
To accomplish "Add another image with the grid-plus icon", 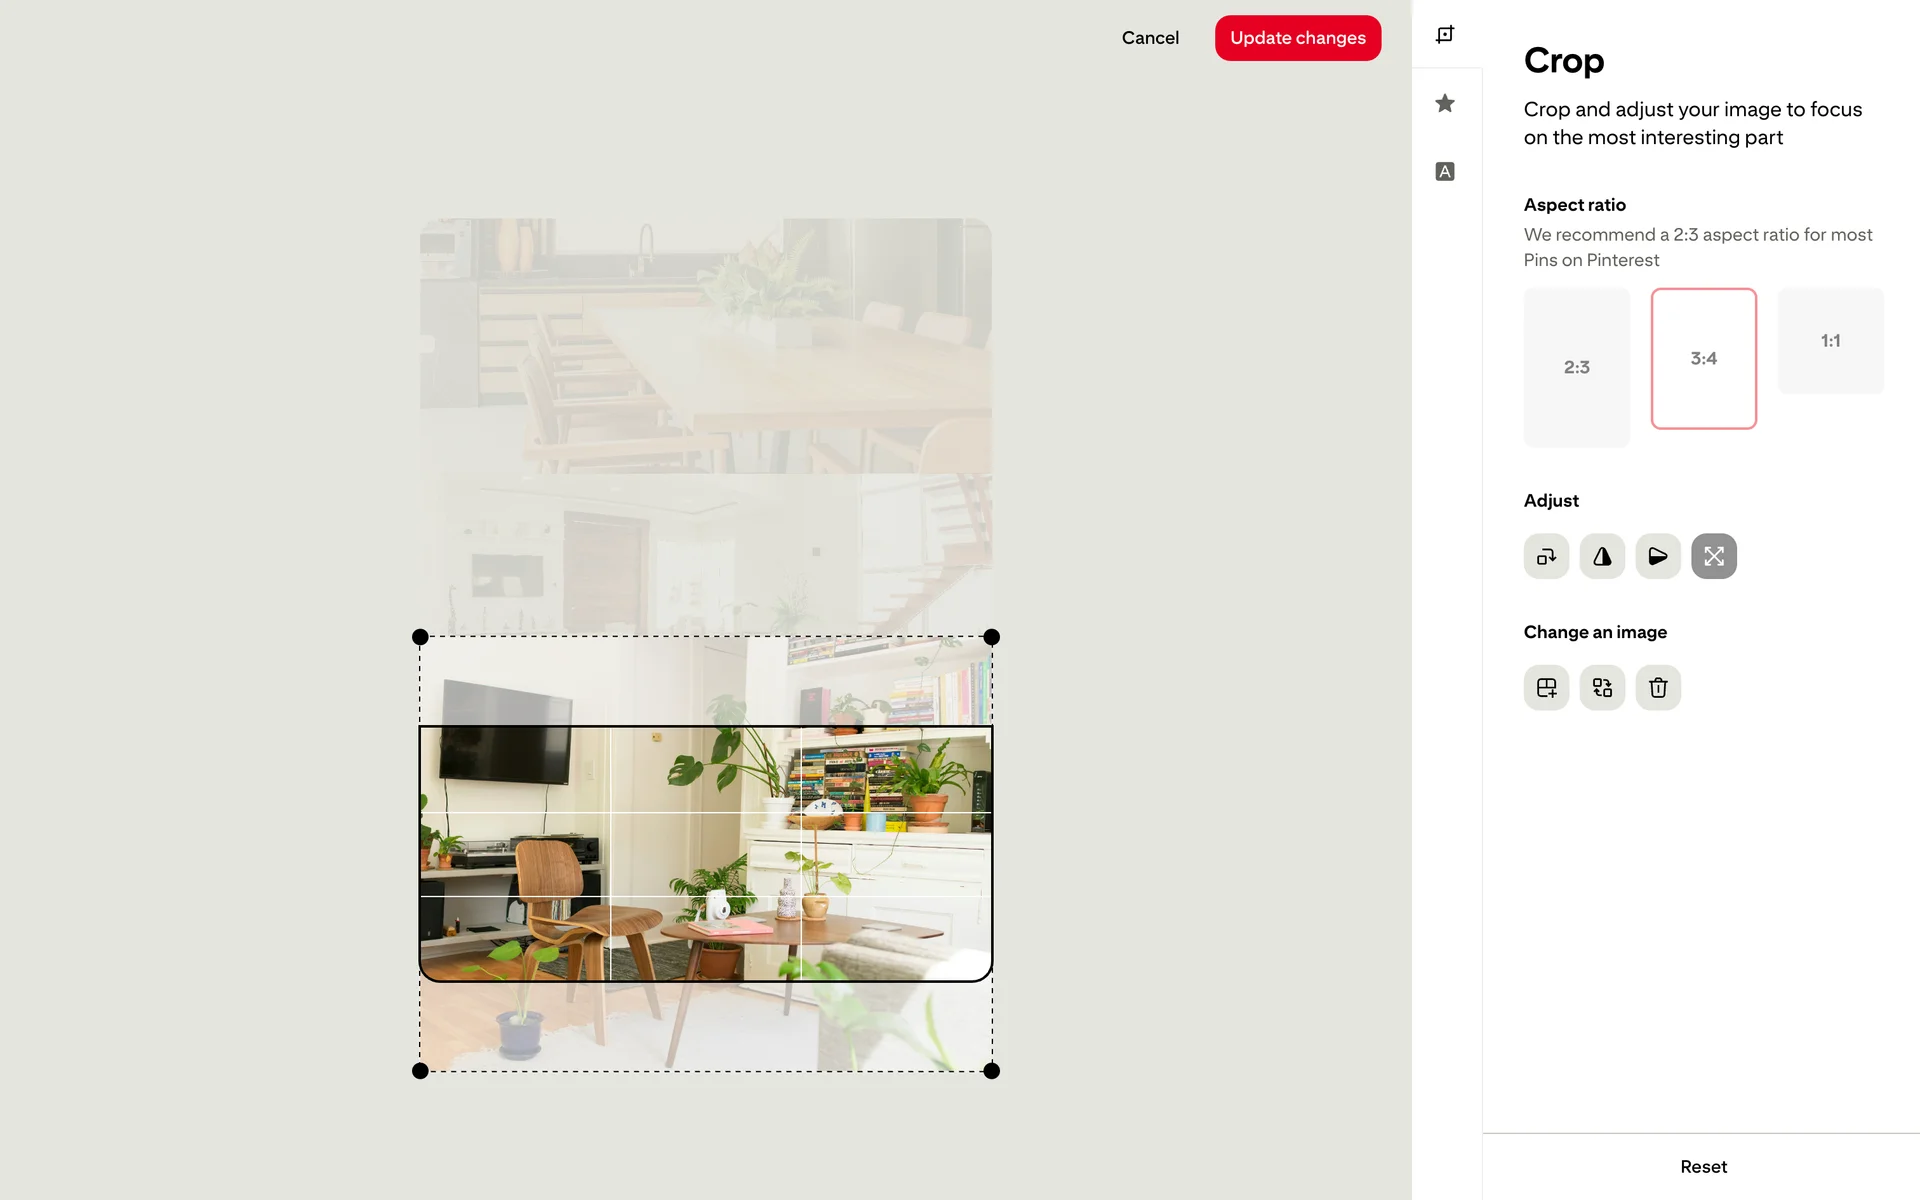I will (x=1546, y=688).
